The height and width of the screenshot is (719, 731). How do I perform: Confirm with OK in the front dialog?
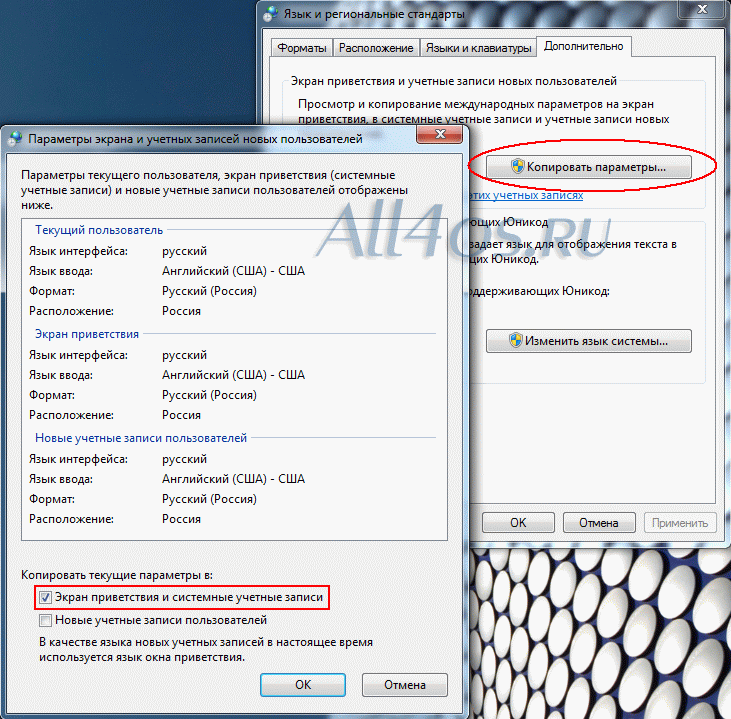[303, 684]
